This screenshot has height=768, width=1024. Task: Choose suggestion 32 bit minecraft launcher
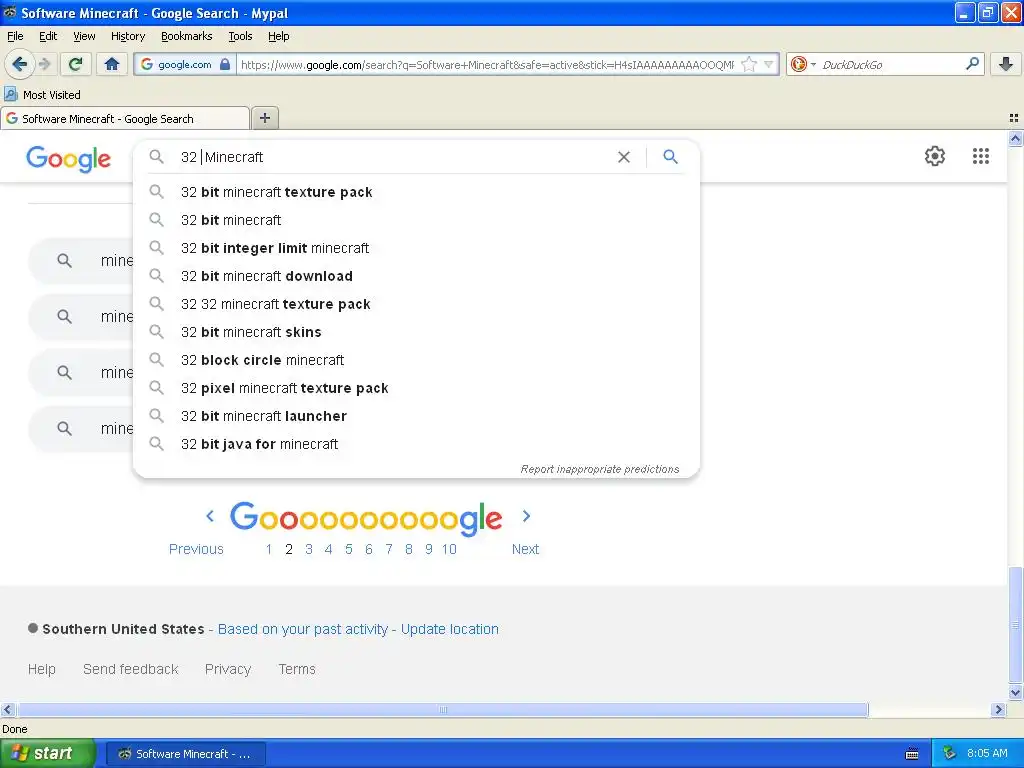(x=416, y=416)
